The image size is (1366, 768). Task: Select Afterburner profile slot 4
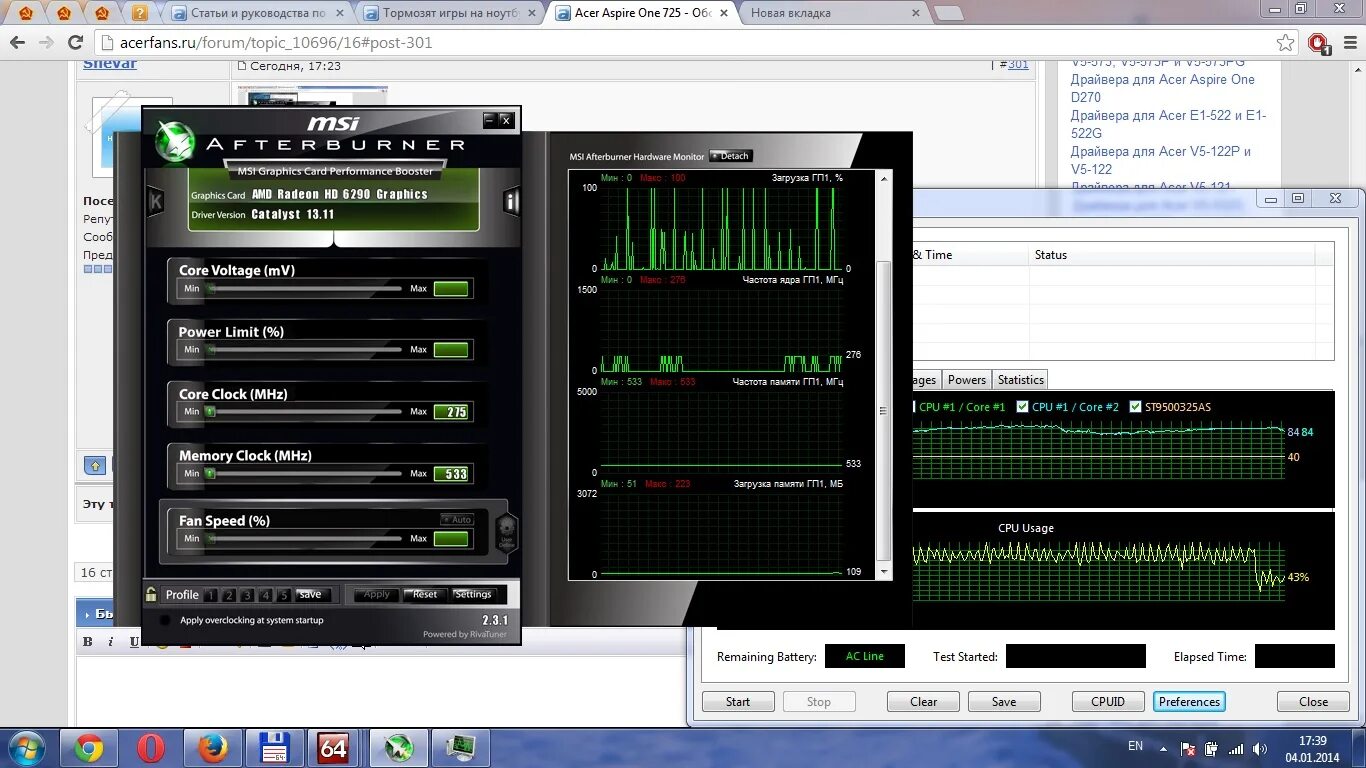[x=265, y=595]
